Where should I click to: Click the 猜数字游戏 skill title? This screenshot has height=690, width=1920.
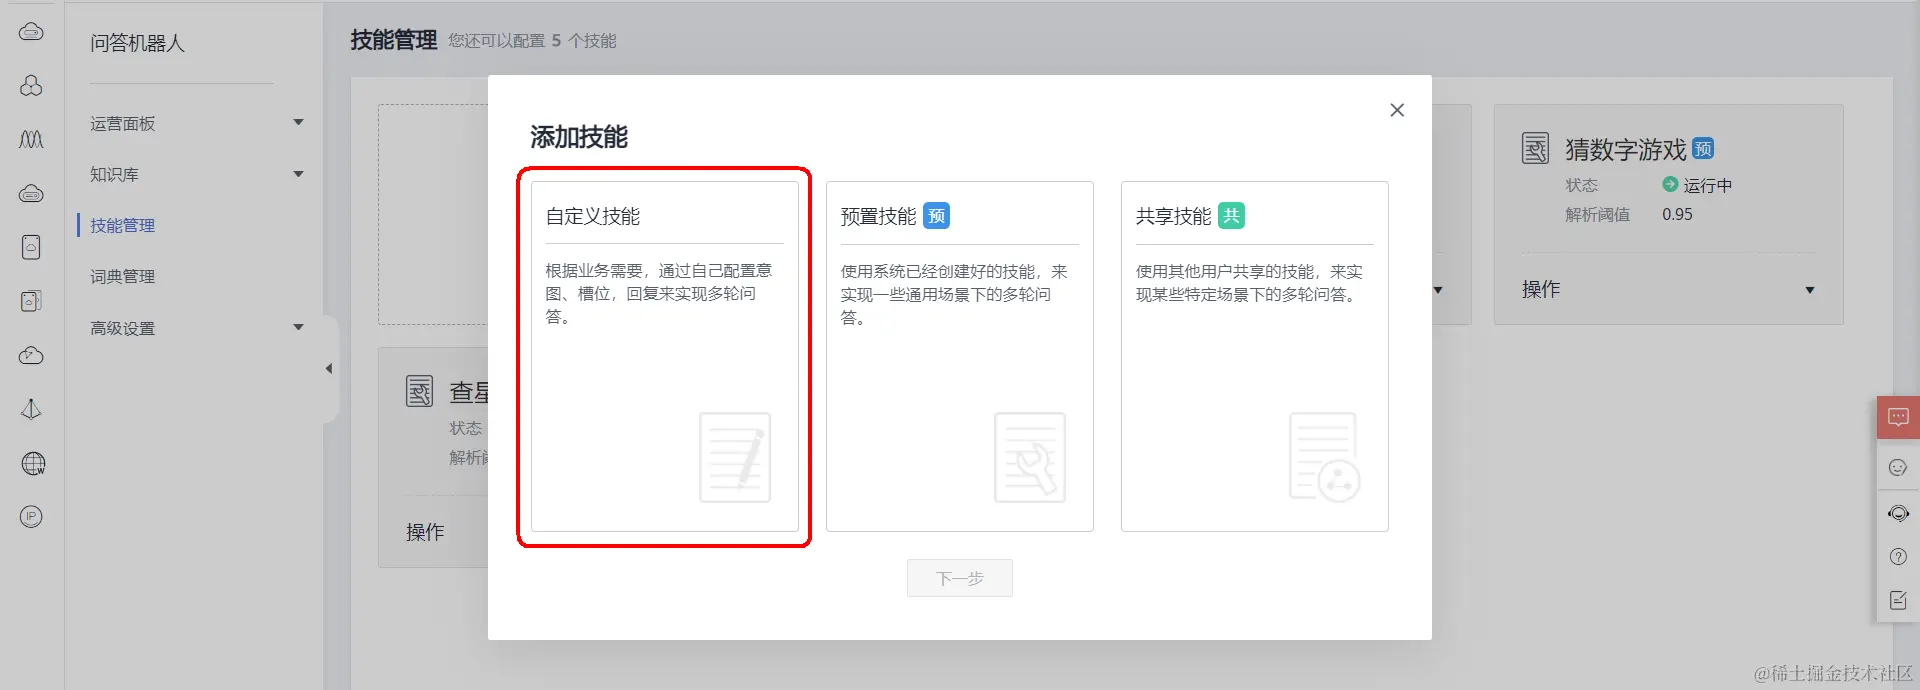tap(1626, 149)
